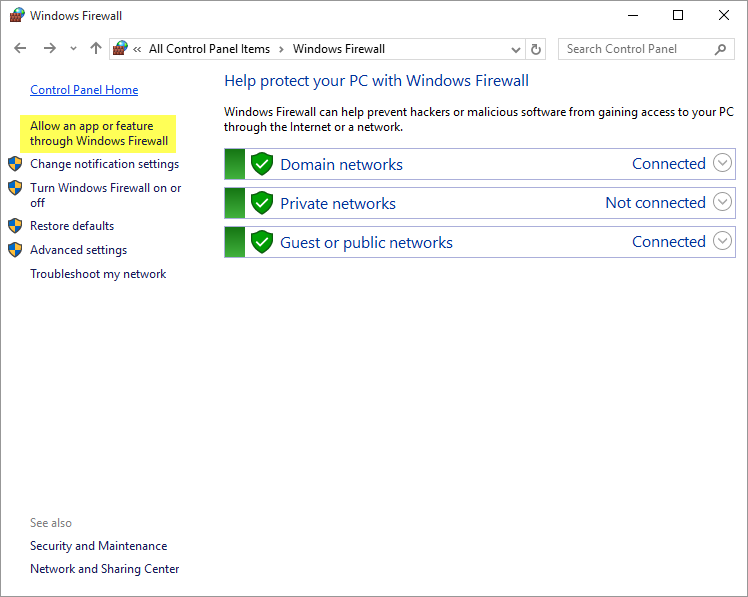
Task: Go to Control Panel Home
Action: (x=84, y=90)
